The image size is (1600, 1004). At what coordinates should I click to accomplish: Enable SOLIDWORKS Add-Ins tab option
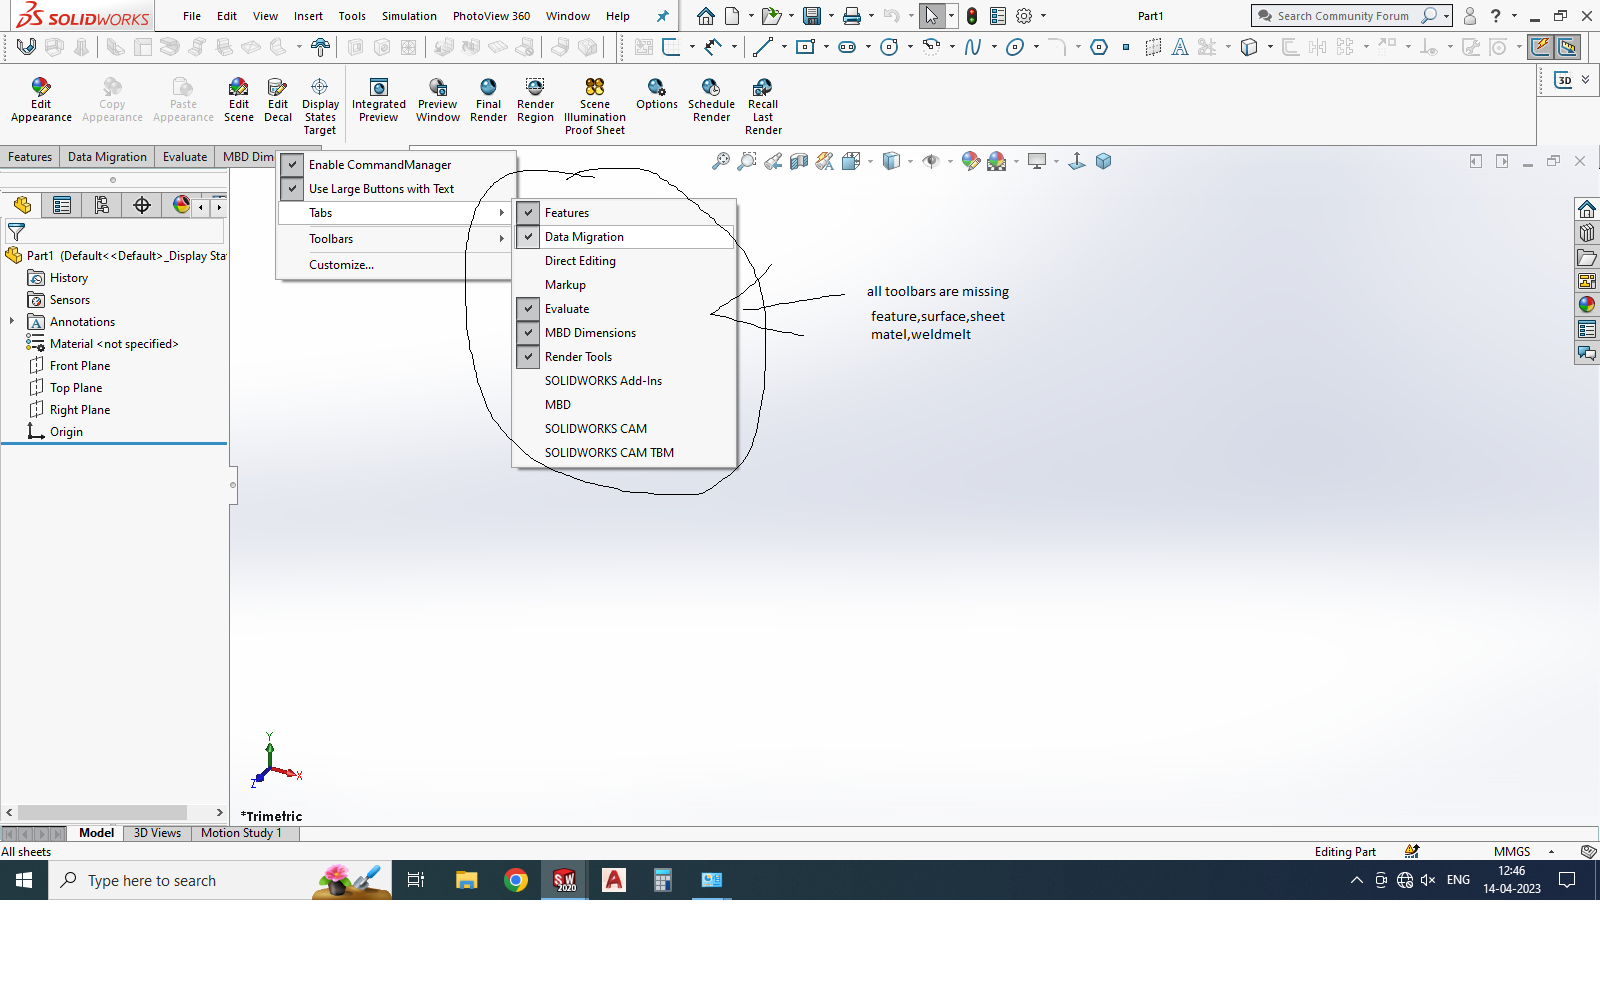click(625, 381)
